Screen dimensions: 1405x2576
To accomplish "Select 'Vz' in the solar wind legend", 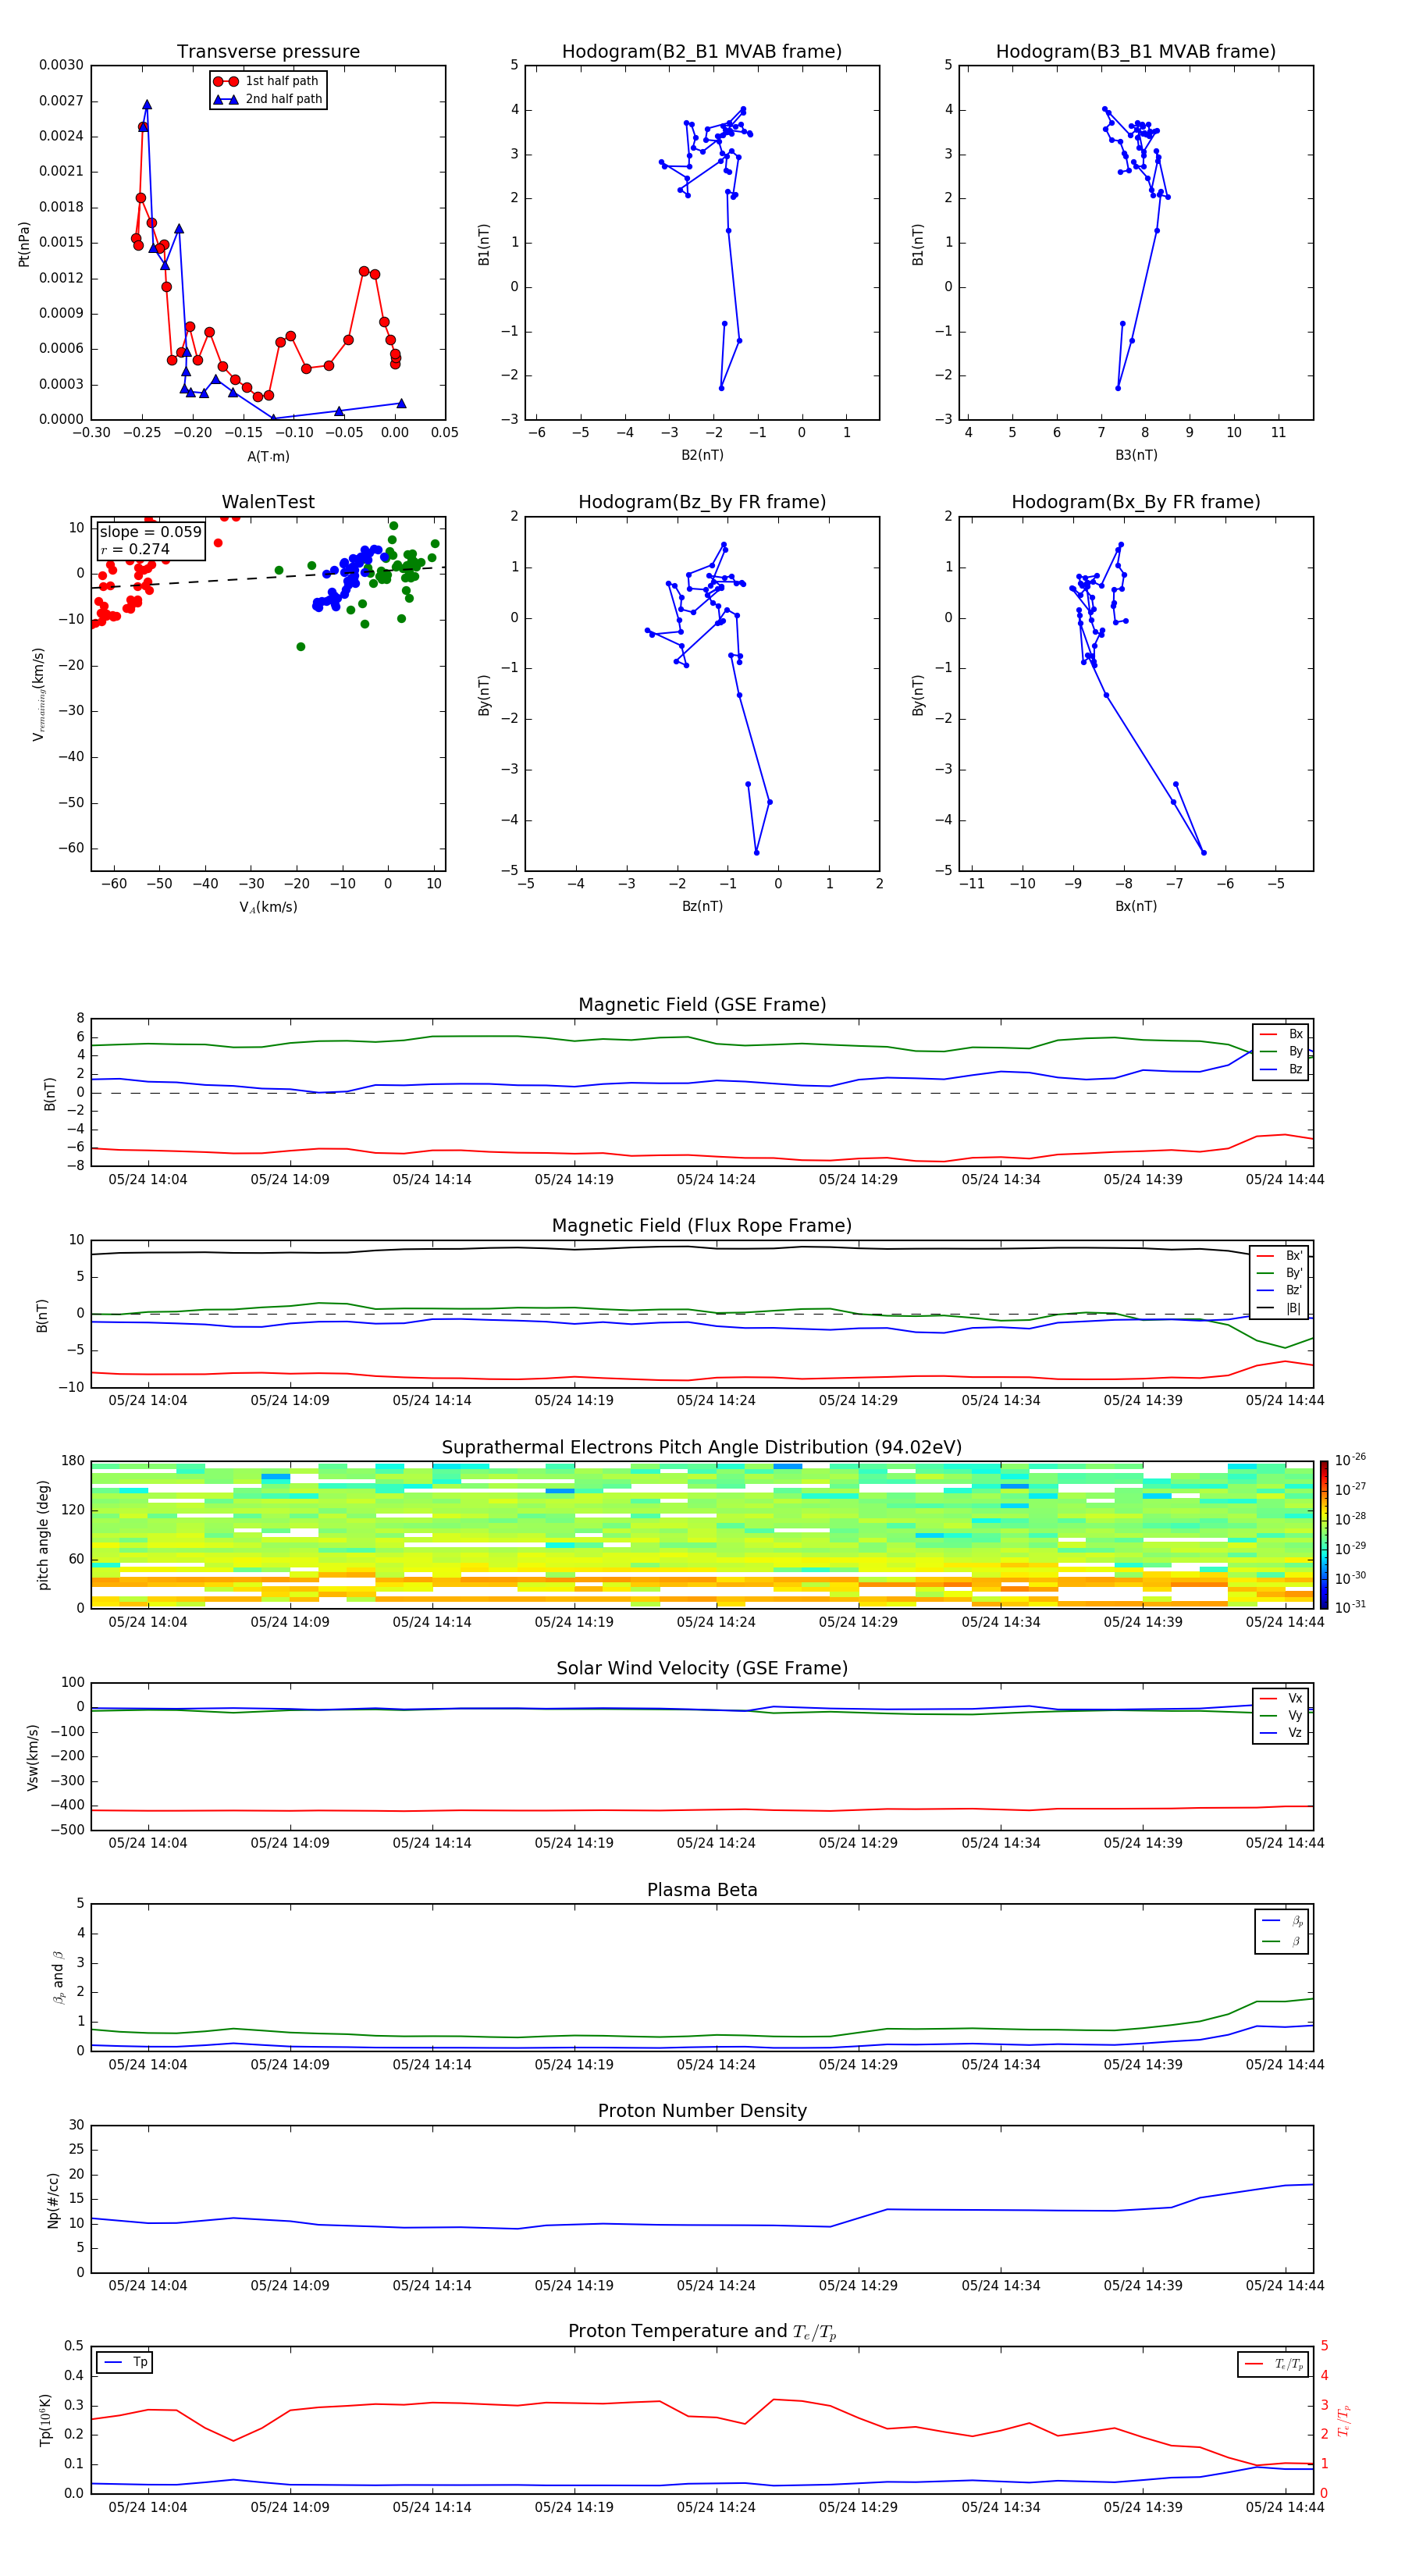I will (1282, 1733).
